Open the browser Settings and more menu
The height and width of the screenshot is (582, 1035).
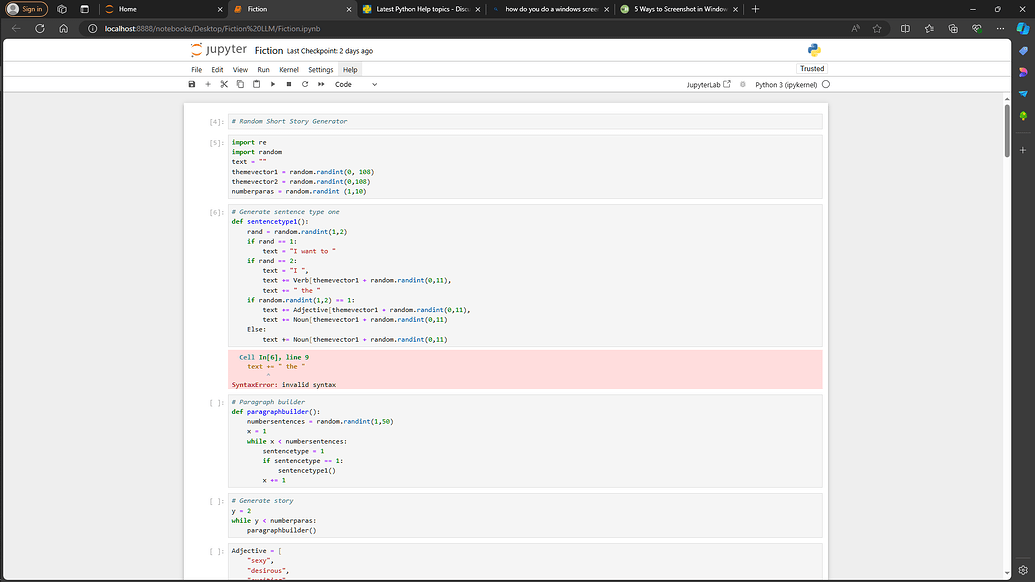(1001, 28)
